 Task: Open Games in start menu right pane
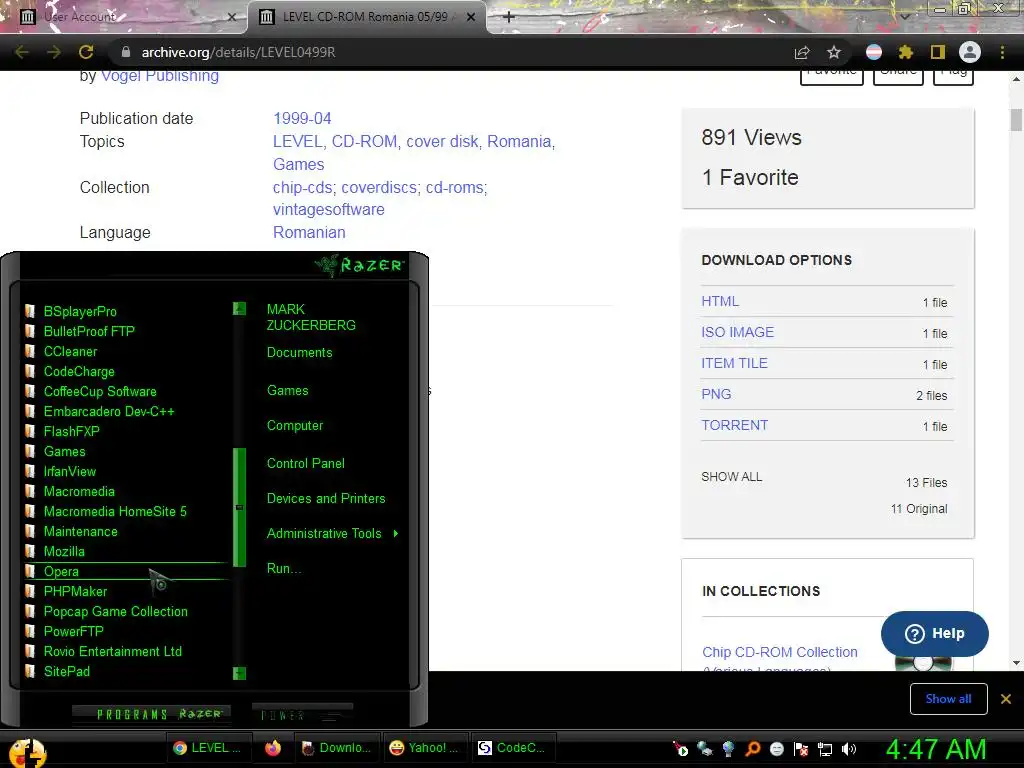pyautogui.click(x=287, y=391)
